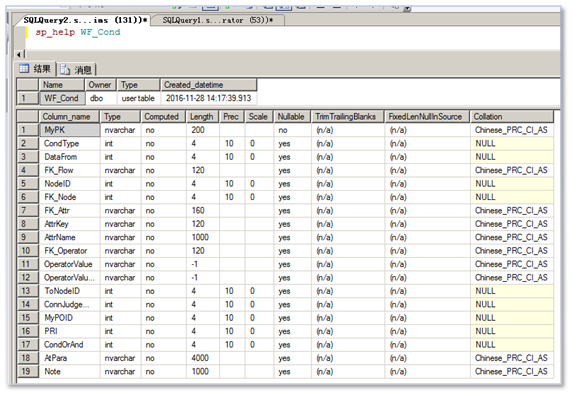Select the Collation column header

point(512,117)
